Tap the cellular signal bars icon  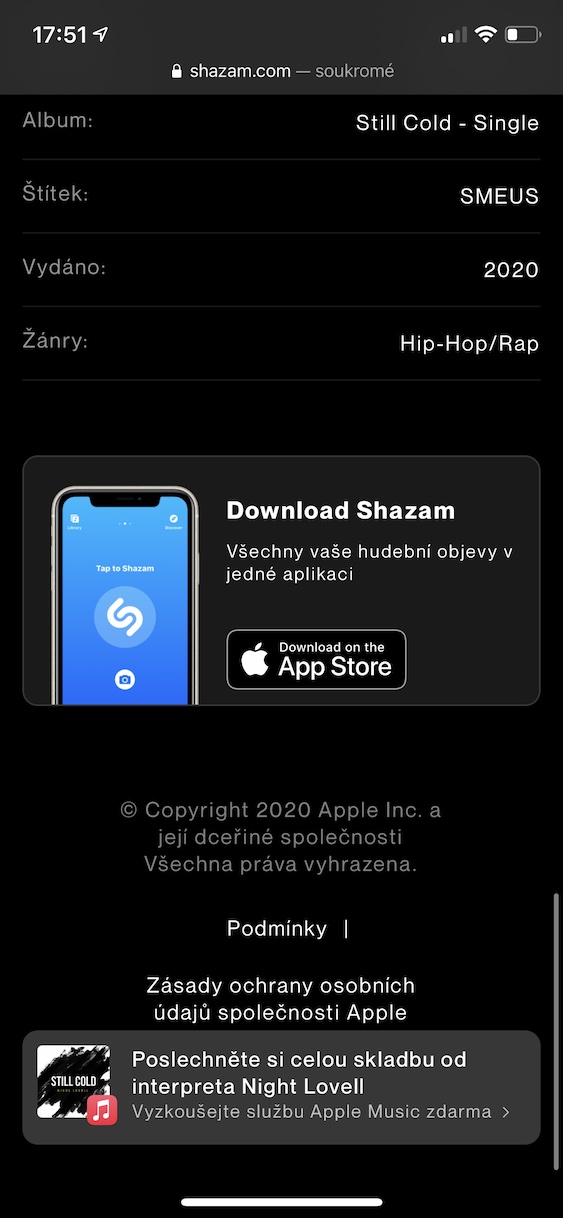point(453,36)
